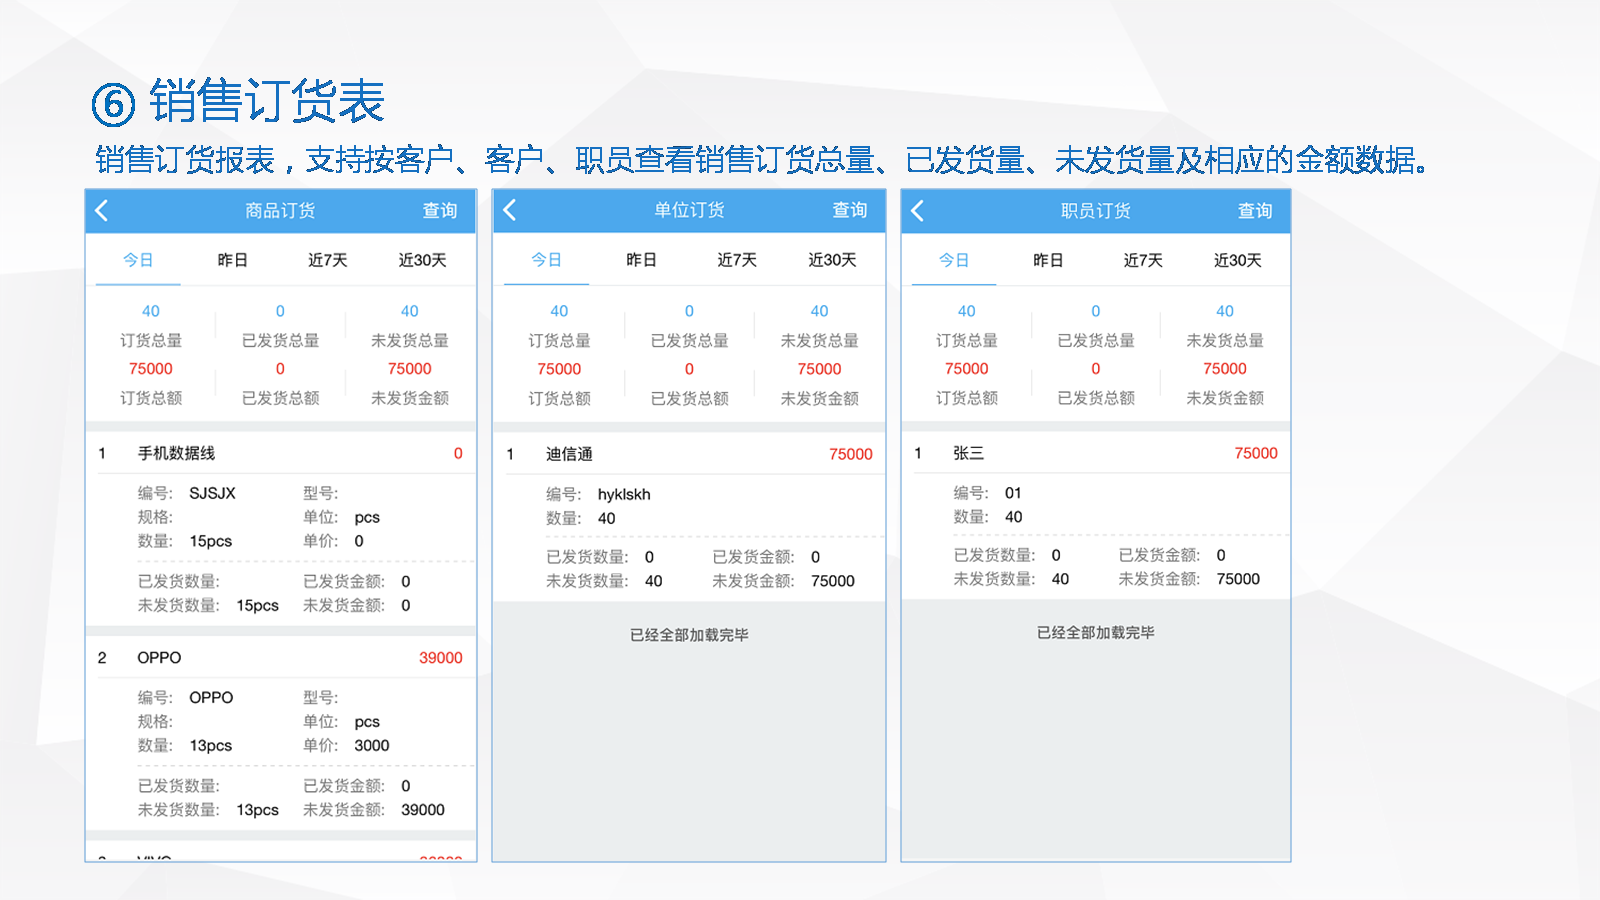Screen dimensions: 1600x900
Task: Choose 近30天 tab in 单位订货 panel
Action: coord(832,260)
